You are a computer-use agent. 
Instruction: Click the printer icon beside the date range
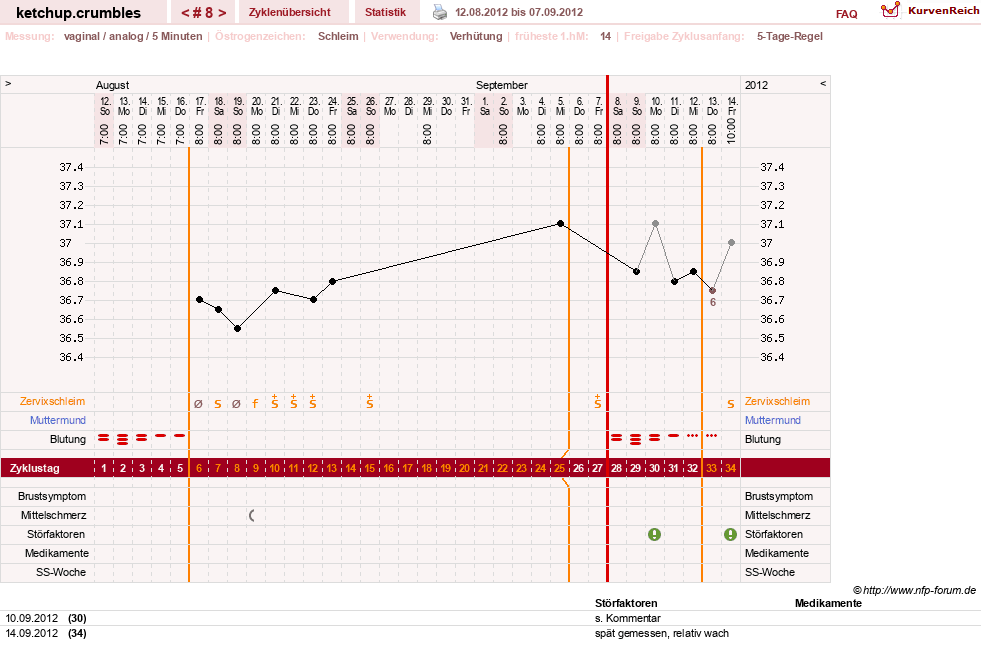coord(440,12)
